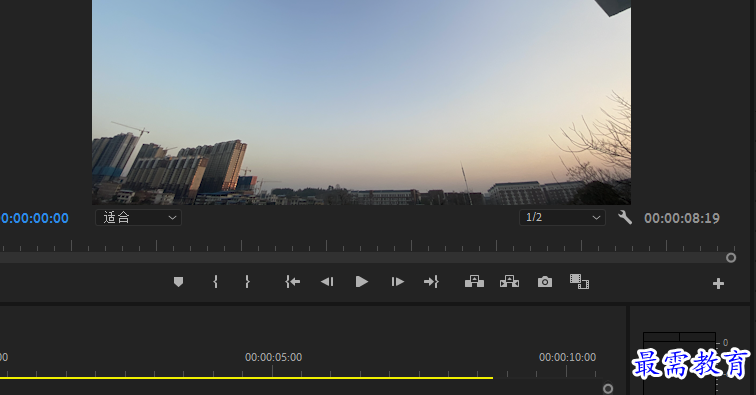Click the blue playhead timecode 00:00:00:00

34,218
